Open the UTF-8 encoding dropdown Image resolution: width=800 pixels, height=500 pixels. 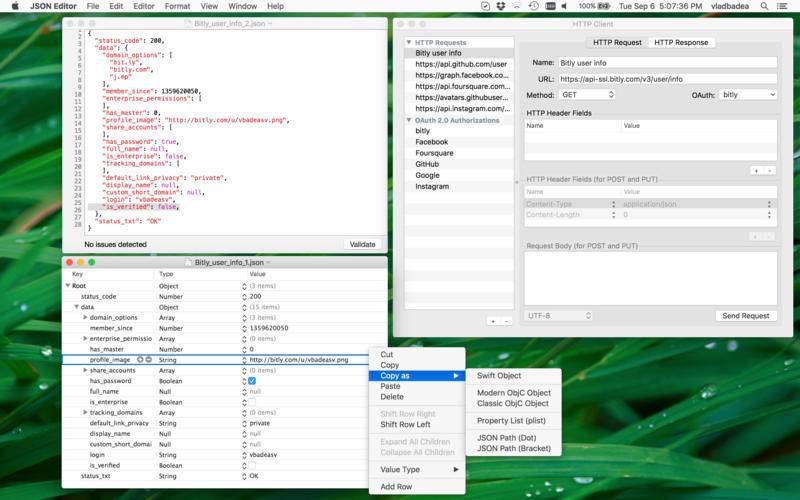pyautogui.click(x=558, y=316)
